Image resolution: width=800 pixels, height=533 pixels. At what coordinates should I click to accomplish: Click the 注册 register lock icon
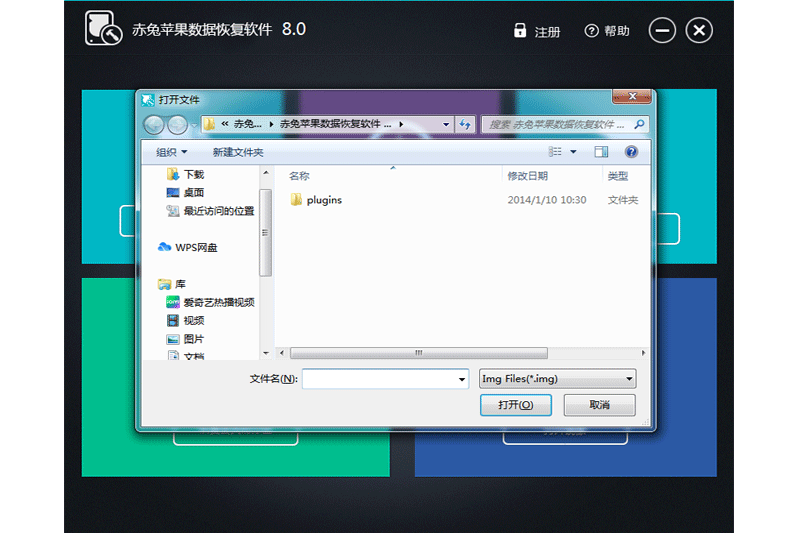click(x=519, y=31)
